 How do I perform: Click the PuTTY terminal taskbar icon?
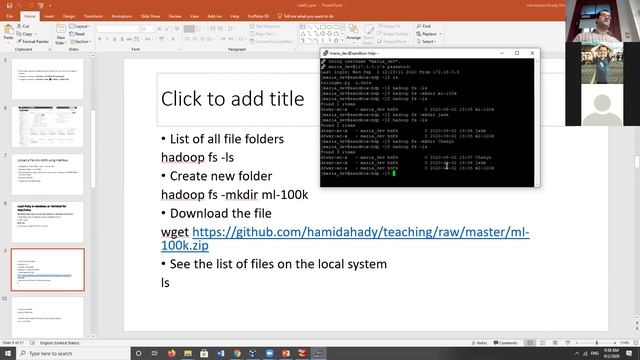click(318, 353)
